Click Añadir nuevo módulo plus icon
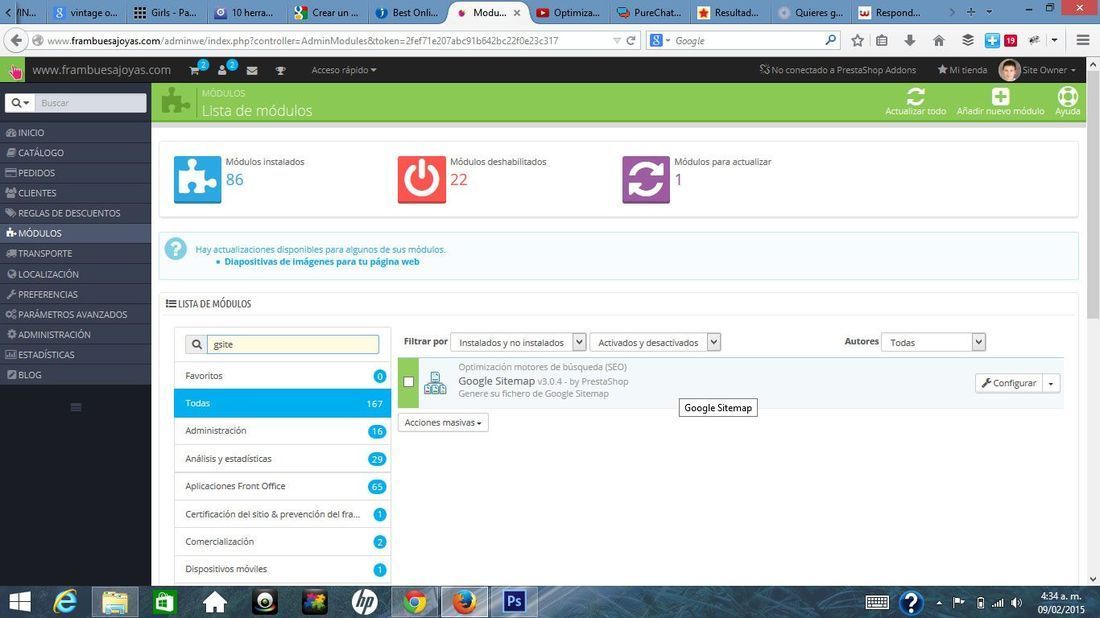Screen dimensions: 1100x618 (x=1000, y=96)
